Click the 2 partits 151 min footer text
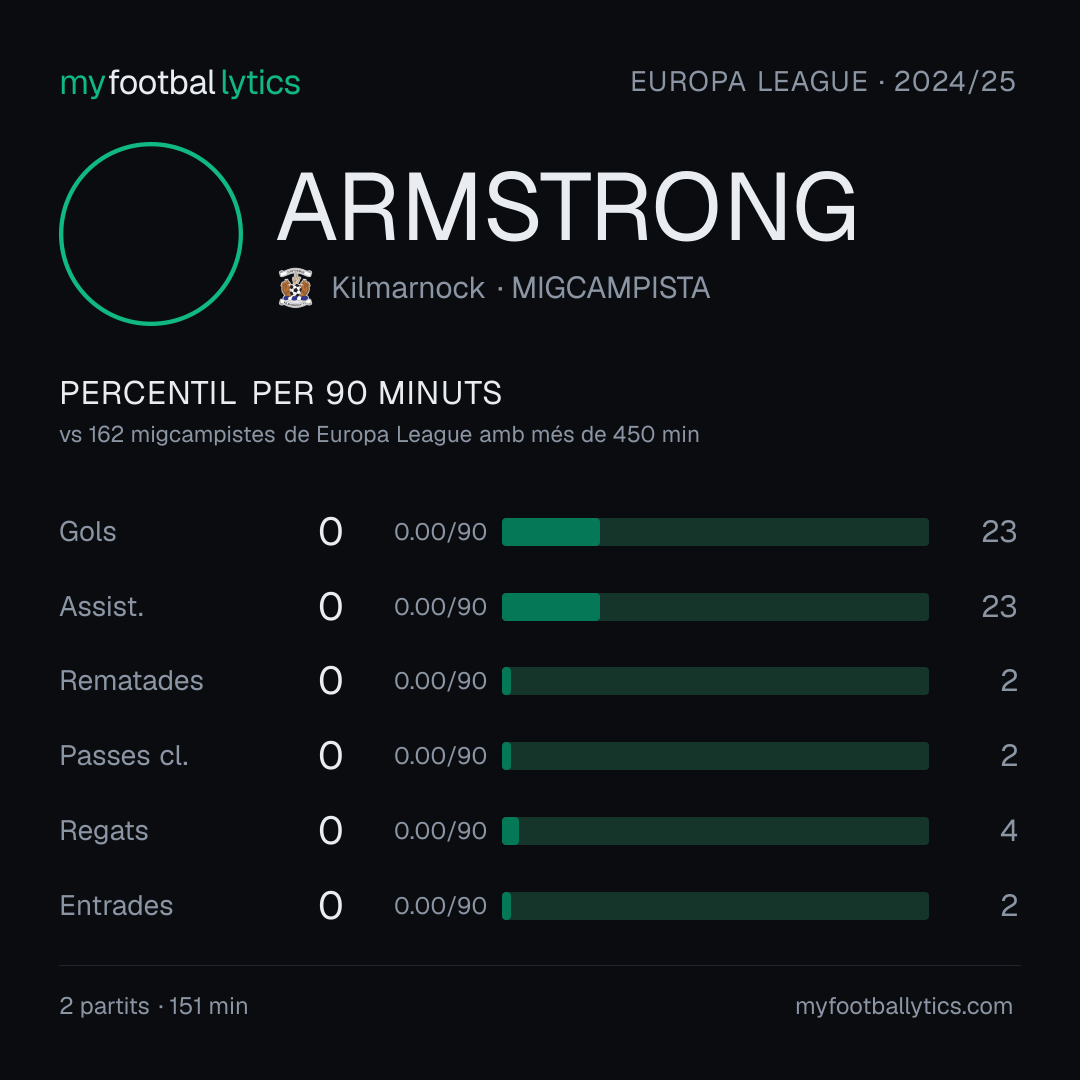1080x1080 pixels. tap(154, 1006)
